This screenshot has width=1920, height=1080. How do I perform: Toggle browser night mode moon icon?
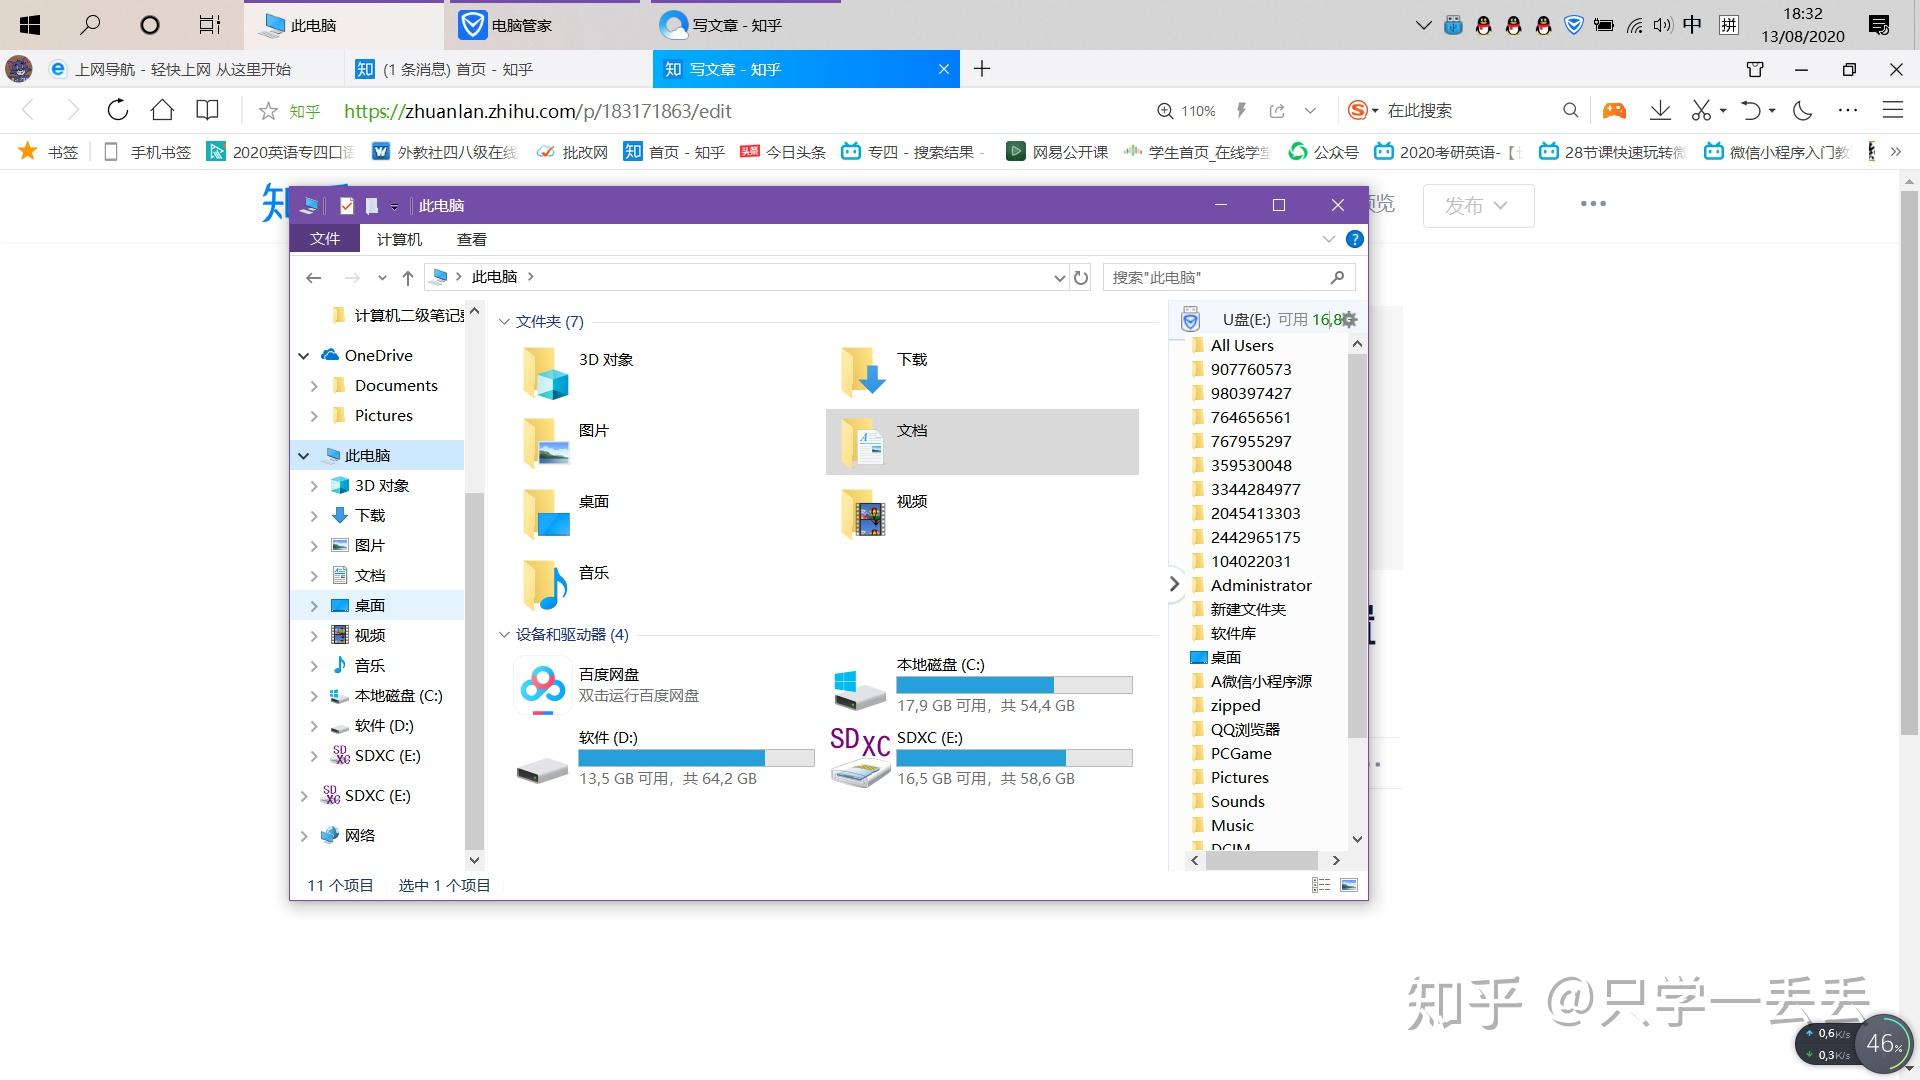click(1803, 110)
